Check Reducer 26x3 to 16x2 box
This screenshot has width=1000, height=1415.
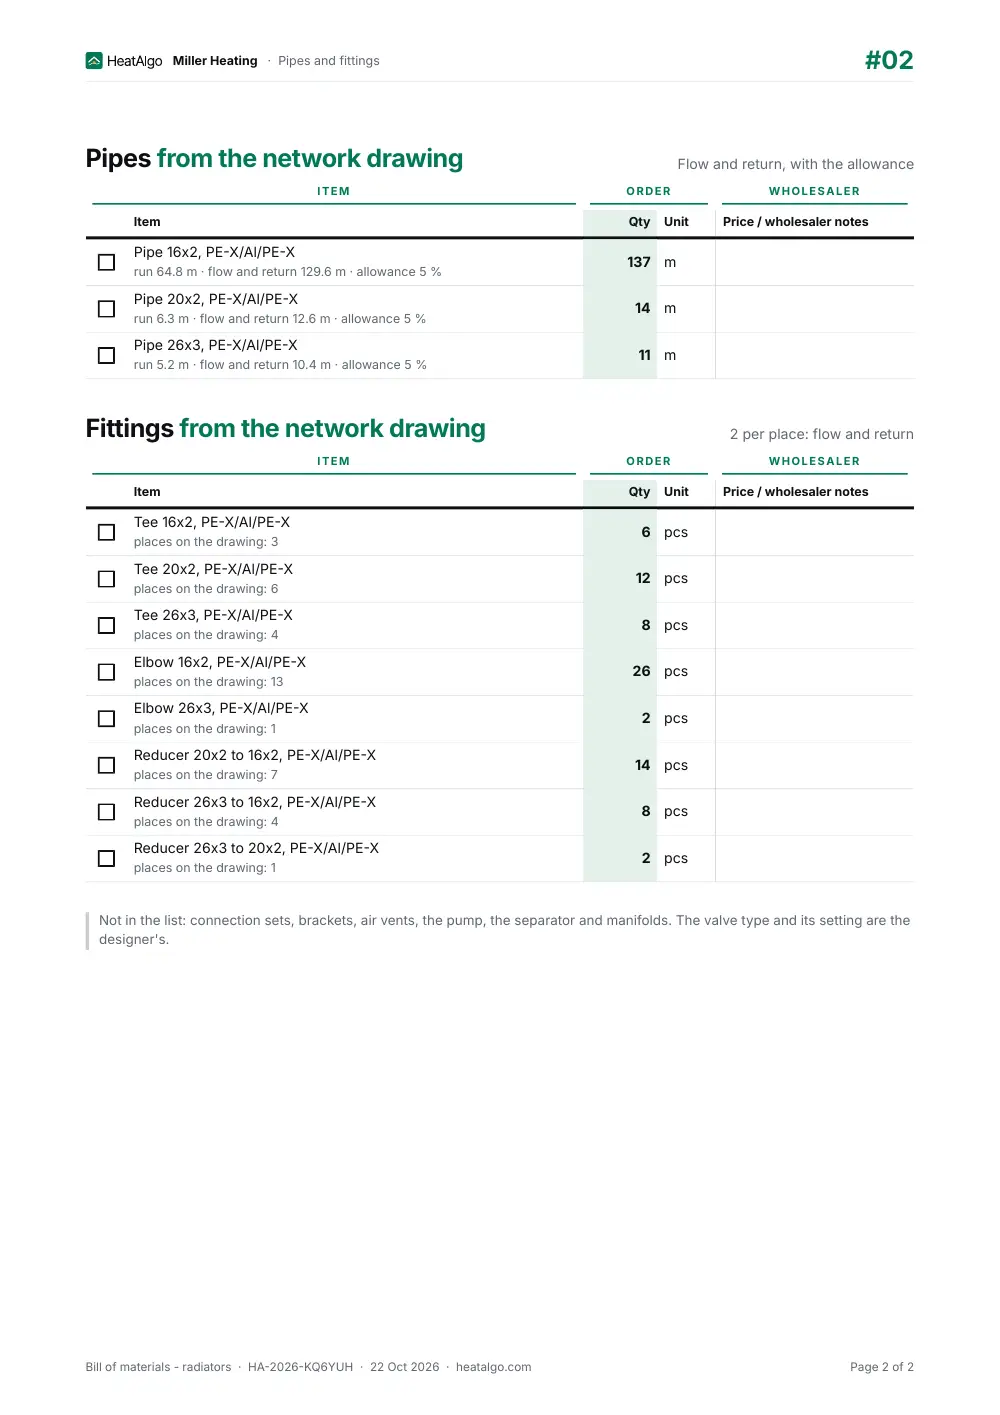click(x=106, y=812)
